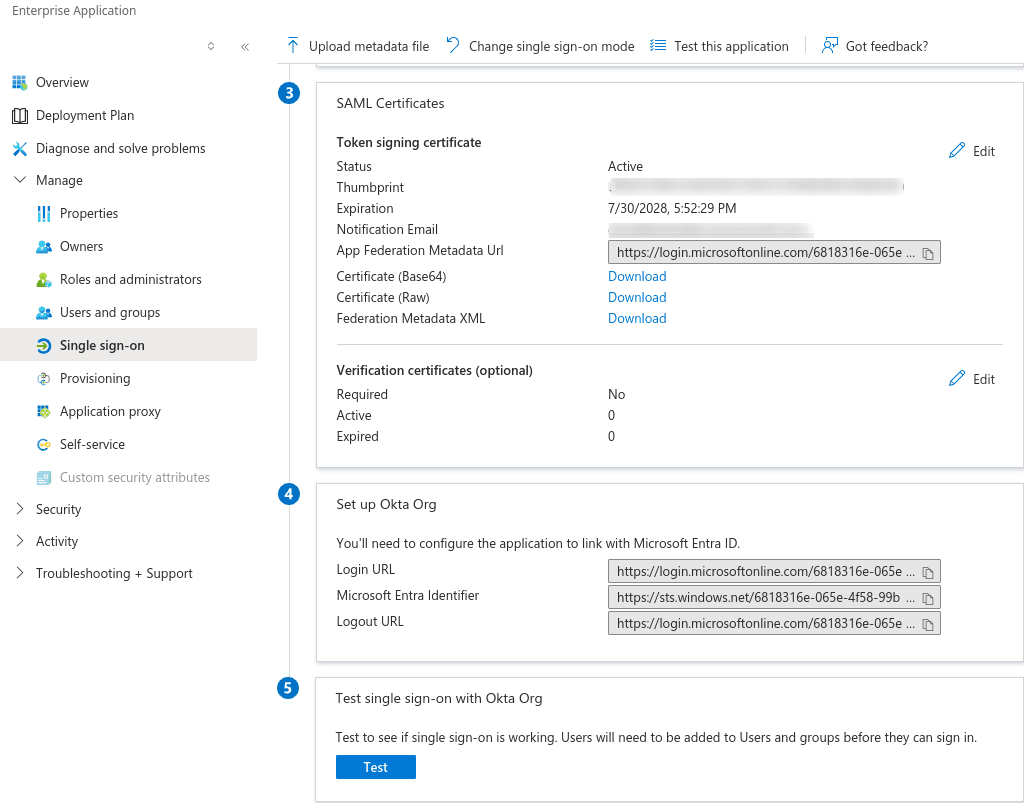The width and height of the screenshot is (1024, 803).
Task: Click the Upload metadata file arrow icon
Action: (293, 46)
